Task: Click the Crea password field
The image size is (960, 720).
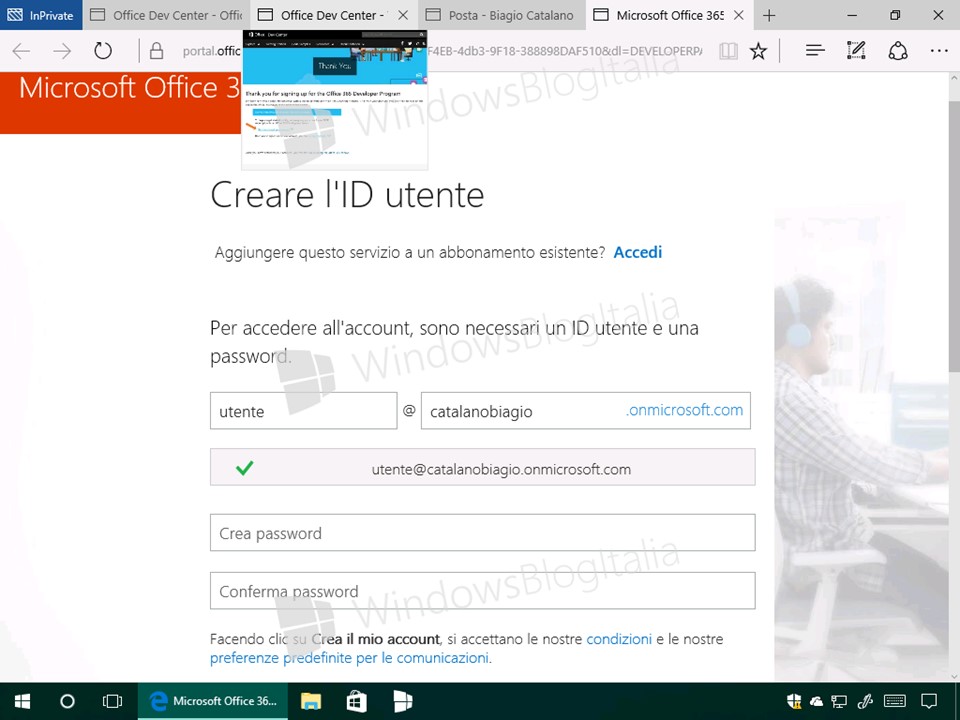Action: tap(482, 533)
